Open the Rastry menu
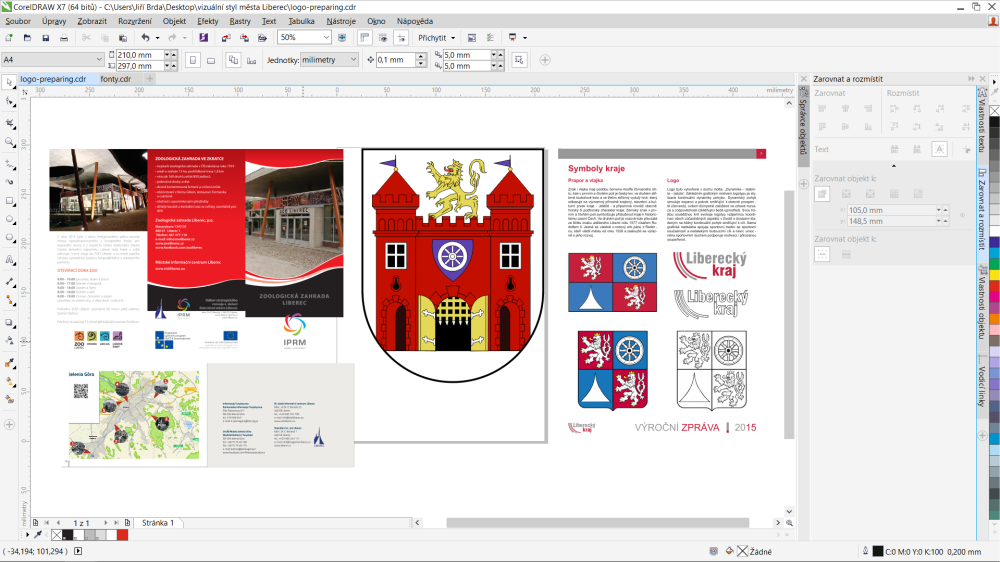 click(x=240, y=21)
